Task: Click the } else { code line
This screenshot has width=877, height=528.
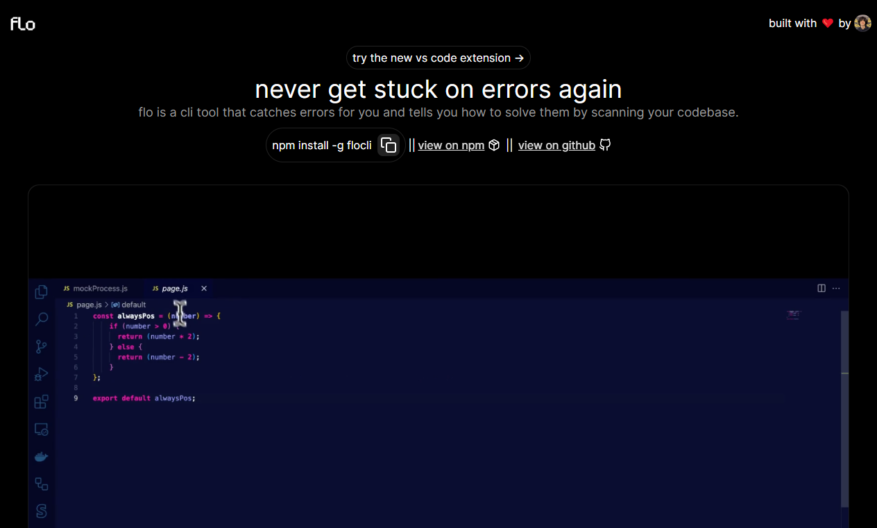Action: tap(125, 347)
